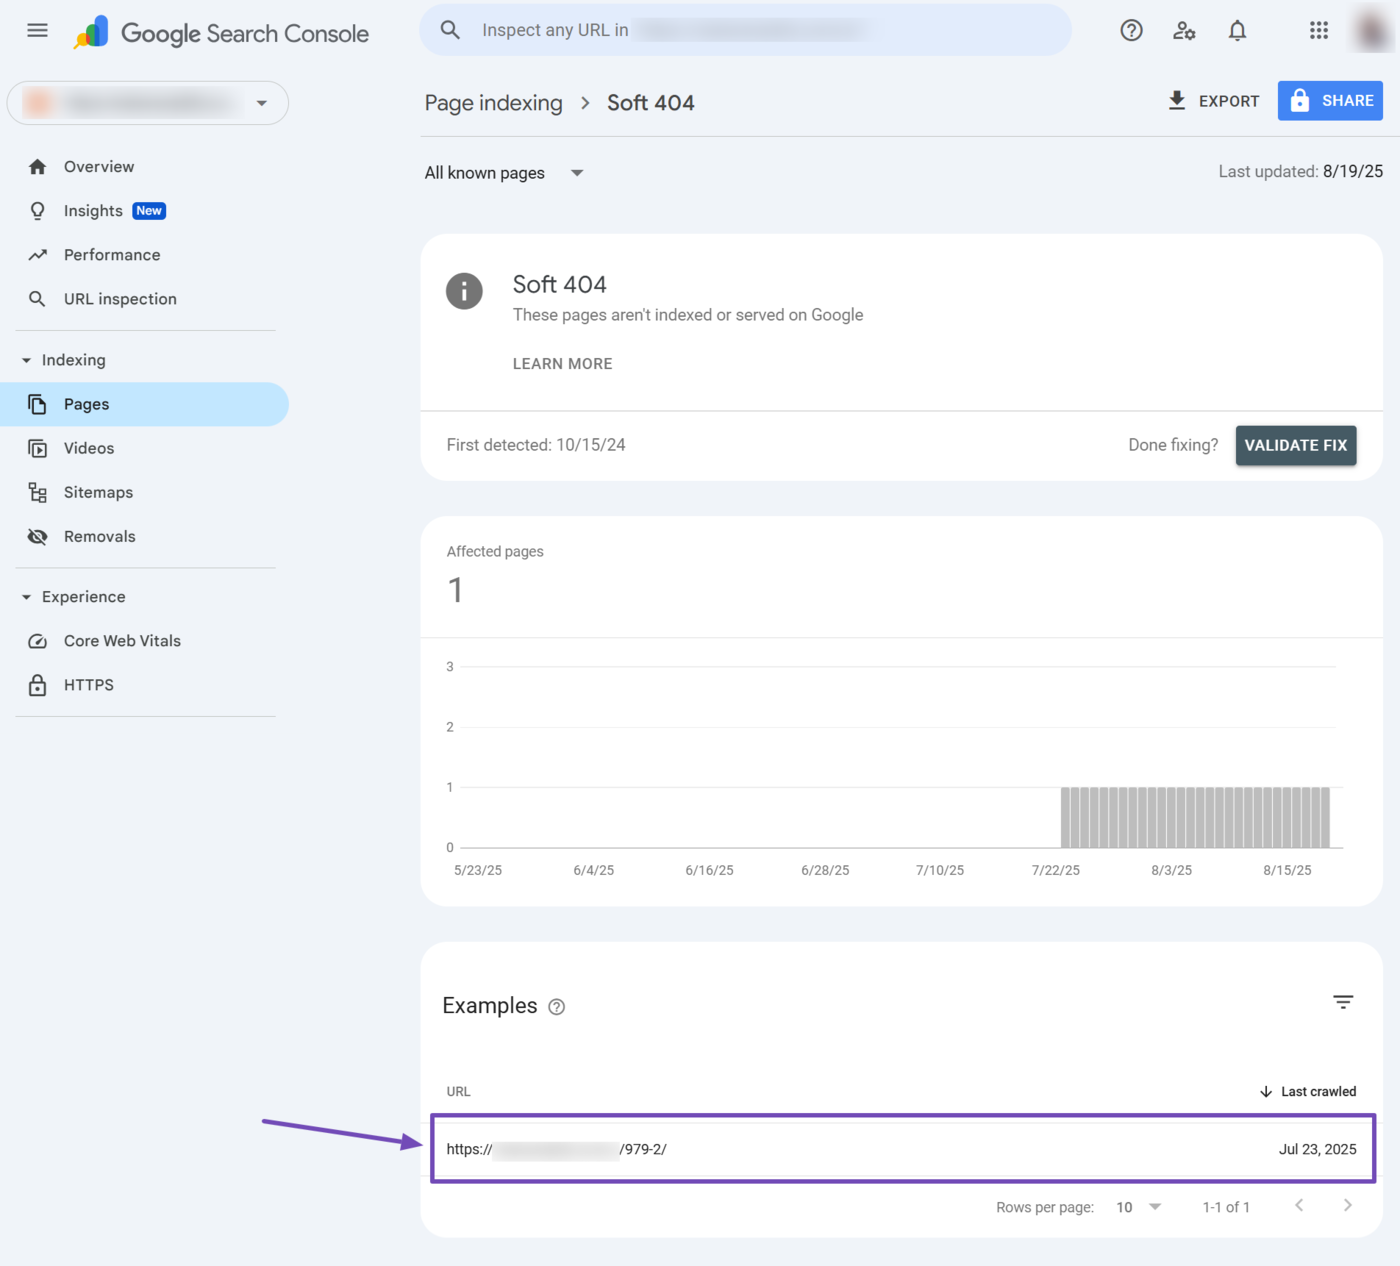Click the Affected pages label
The image size is (1400, 1266).
point(495,551)
